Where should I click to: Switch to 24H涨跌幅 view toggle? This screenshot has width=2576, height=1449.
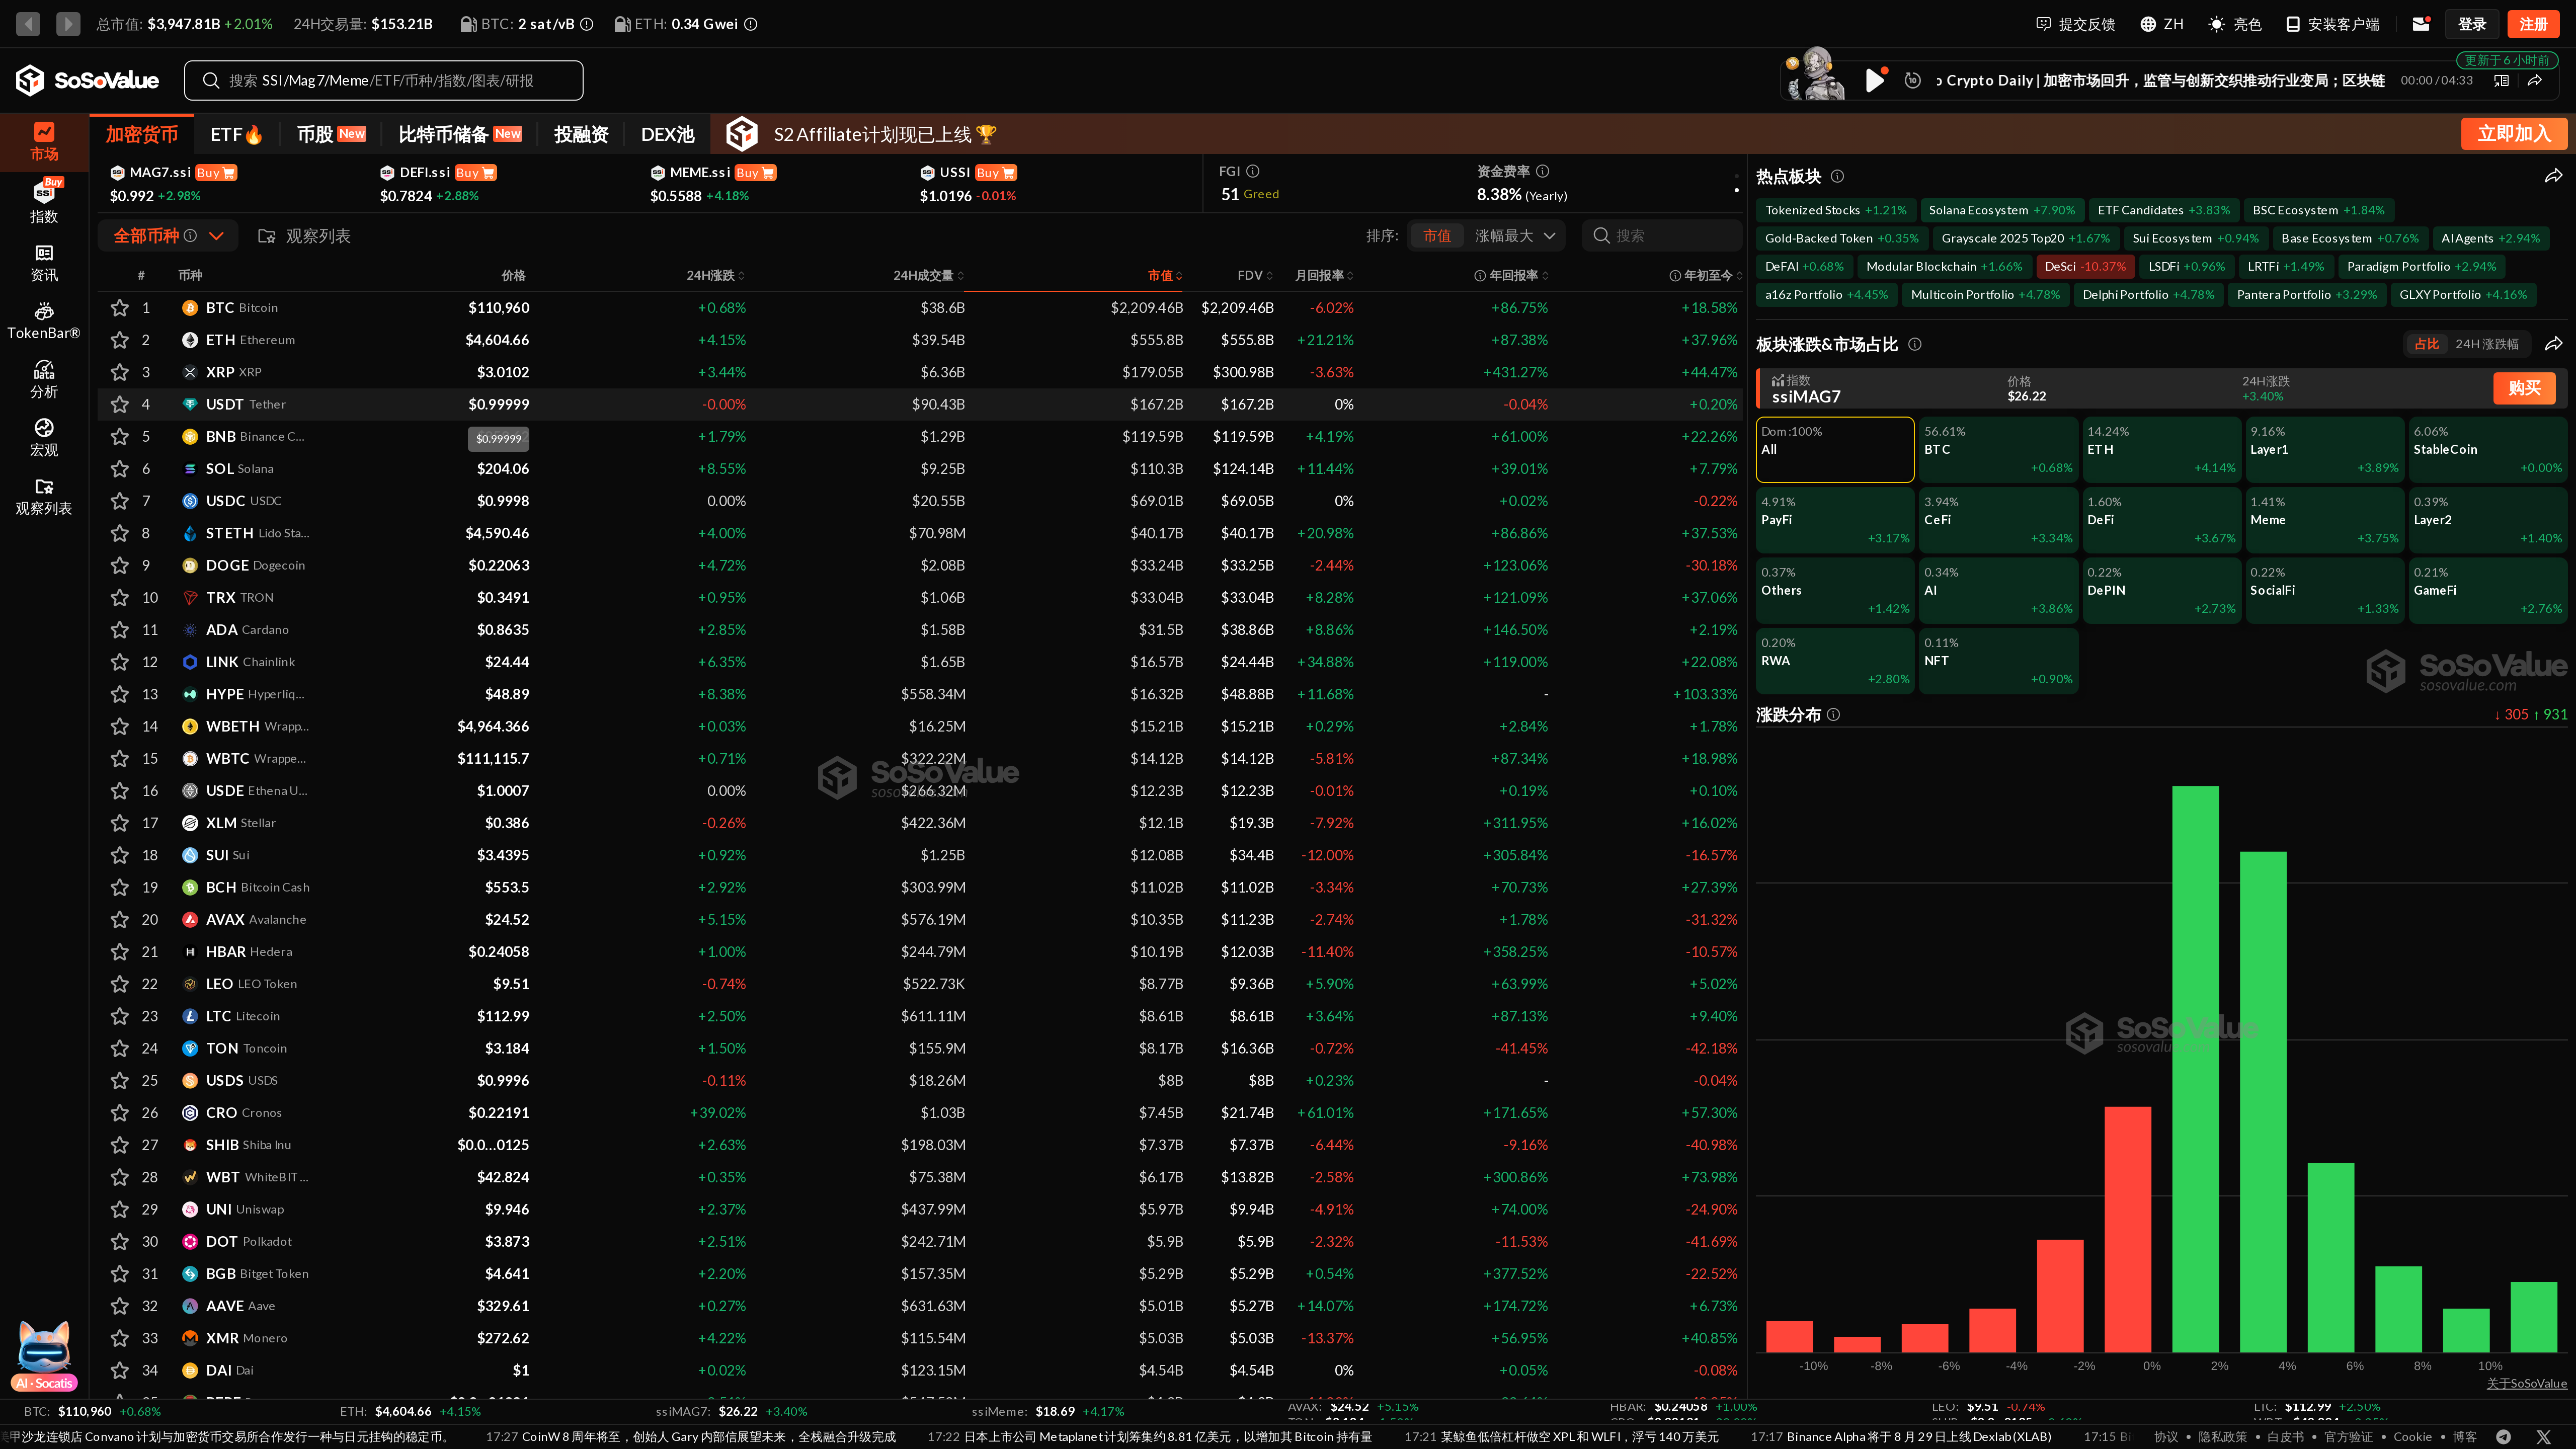tap(2487, 344)
